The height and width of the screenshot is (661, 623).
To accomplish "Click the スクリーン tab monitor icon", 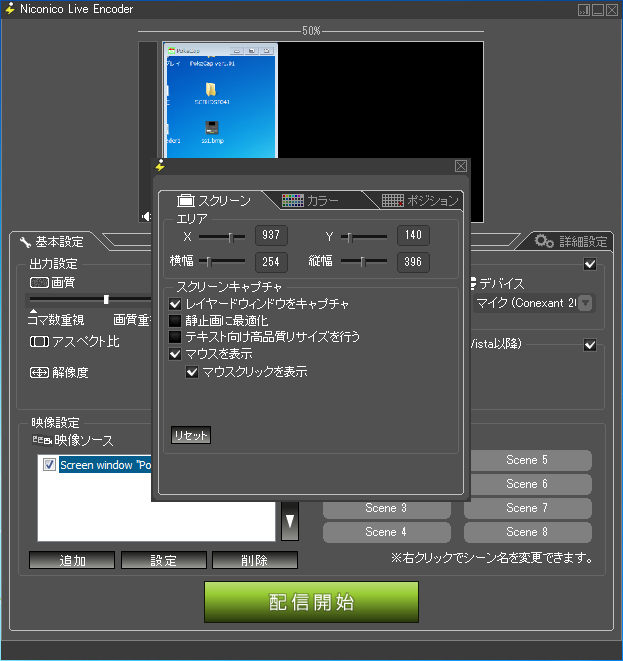I will click(185, 201).
